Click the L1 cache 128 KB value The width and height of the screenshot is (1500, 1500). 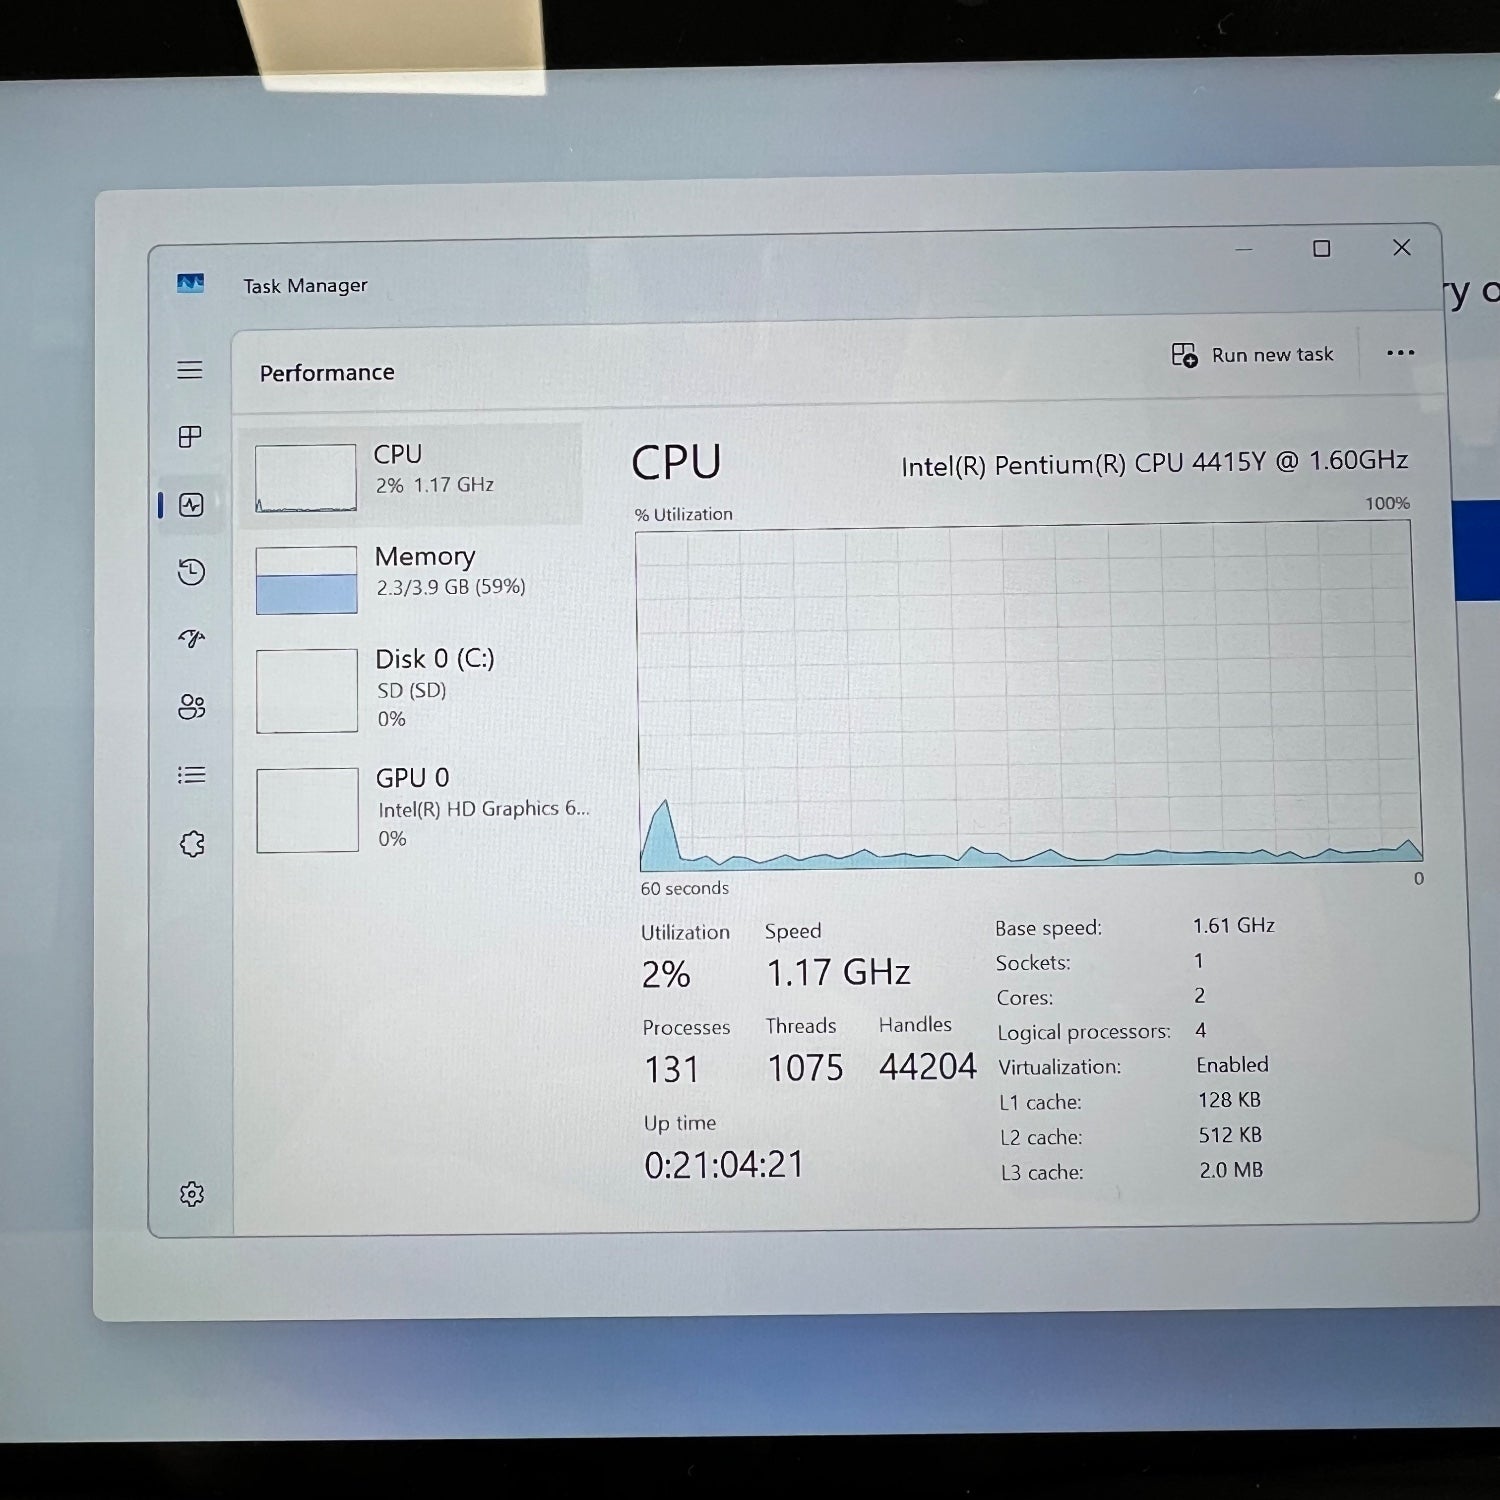click(1229, 1100)
